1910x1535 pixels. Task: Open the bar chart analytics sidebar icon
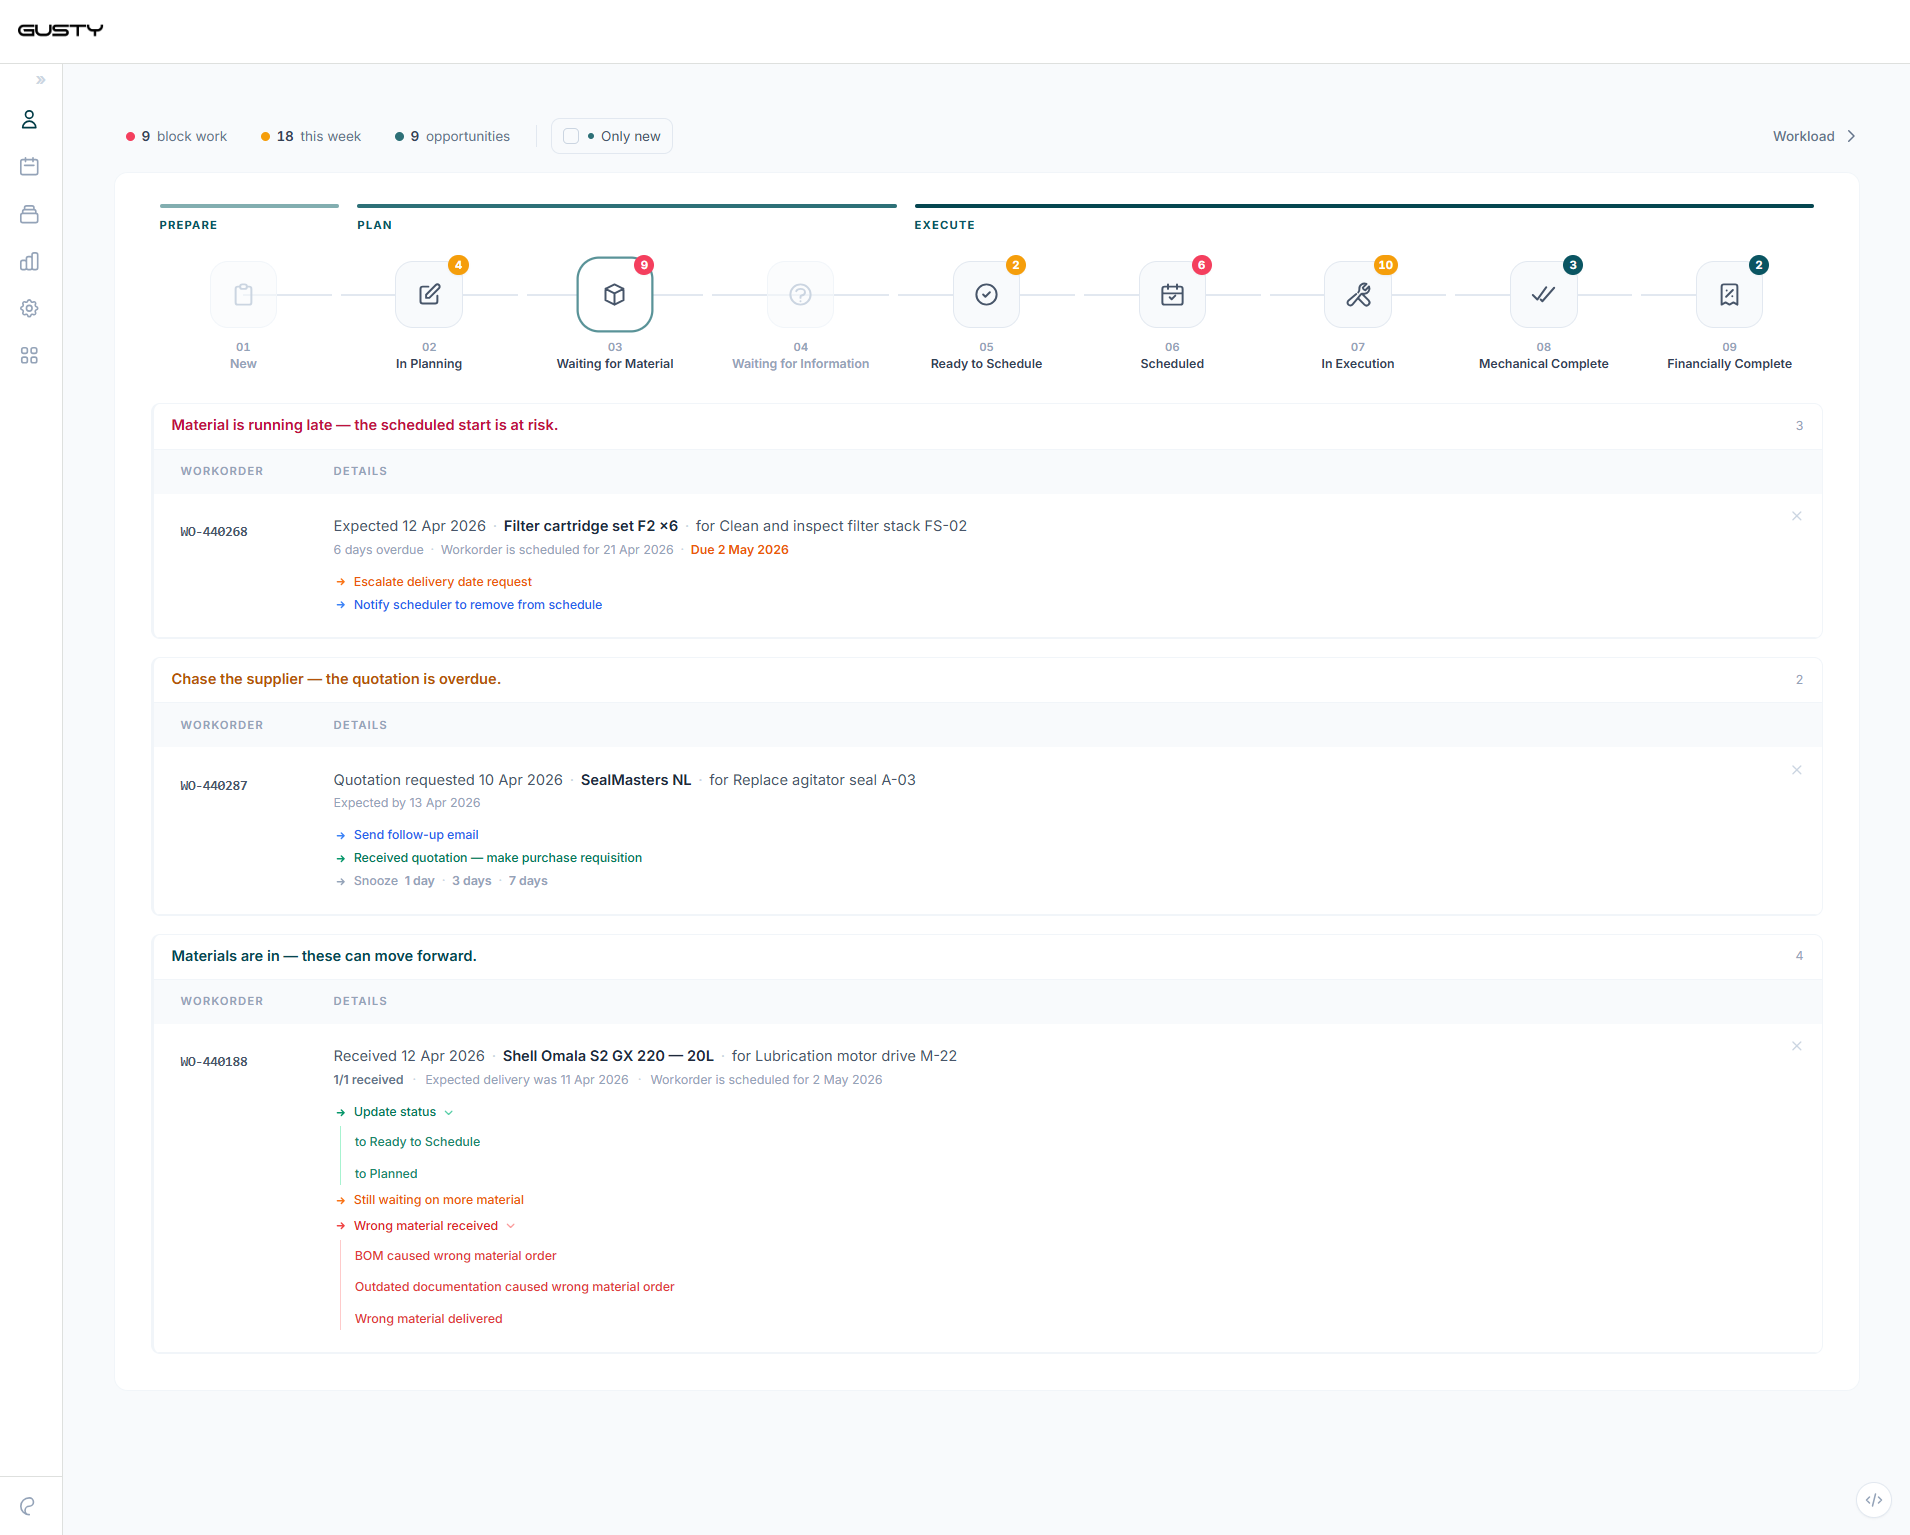(x=29, y=261)
